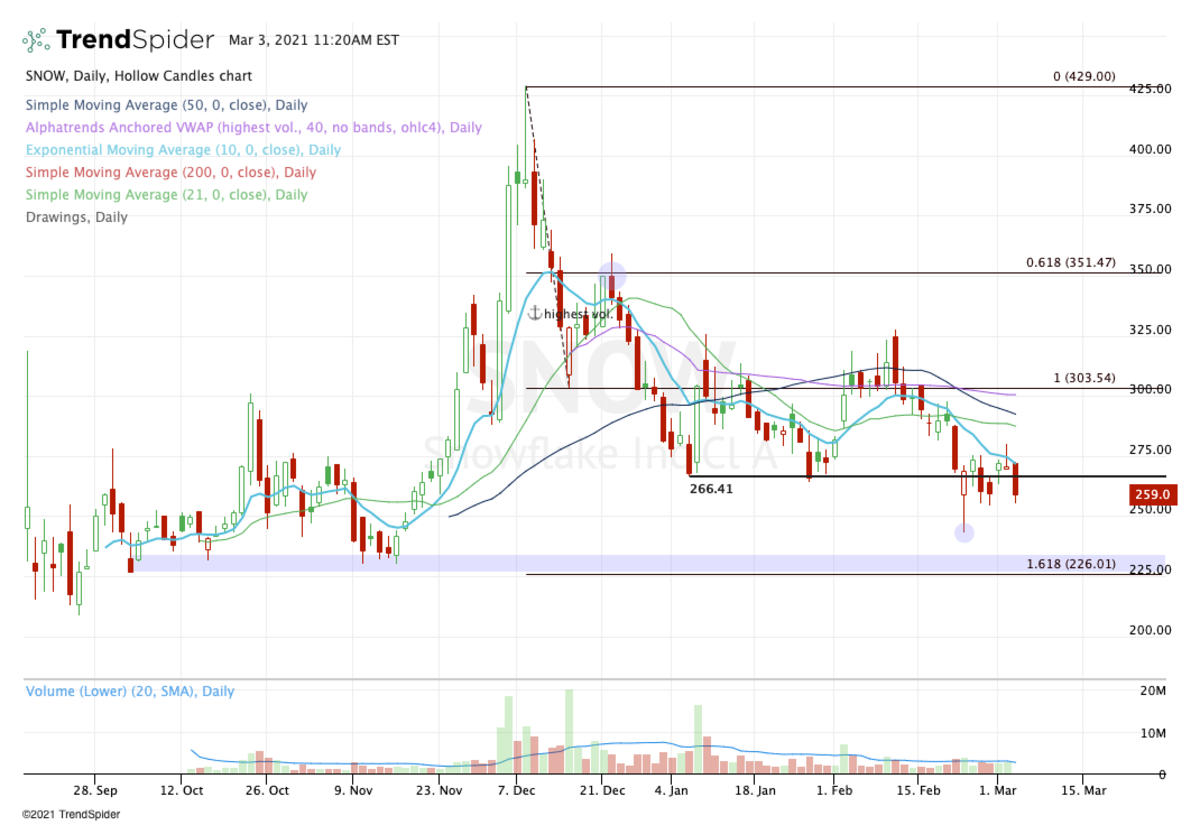Select the Alphatrends Anchored VWAP legend entry
Viewport: 1200px width, 825px height.
[x=254, y=128]
